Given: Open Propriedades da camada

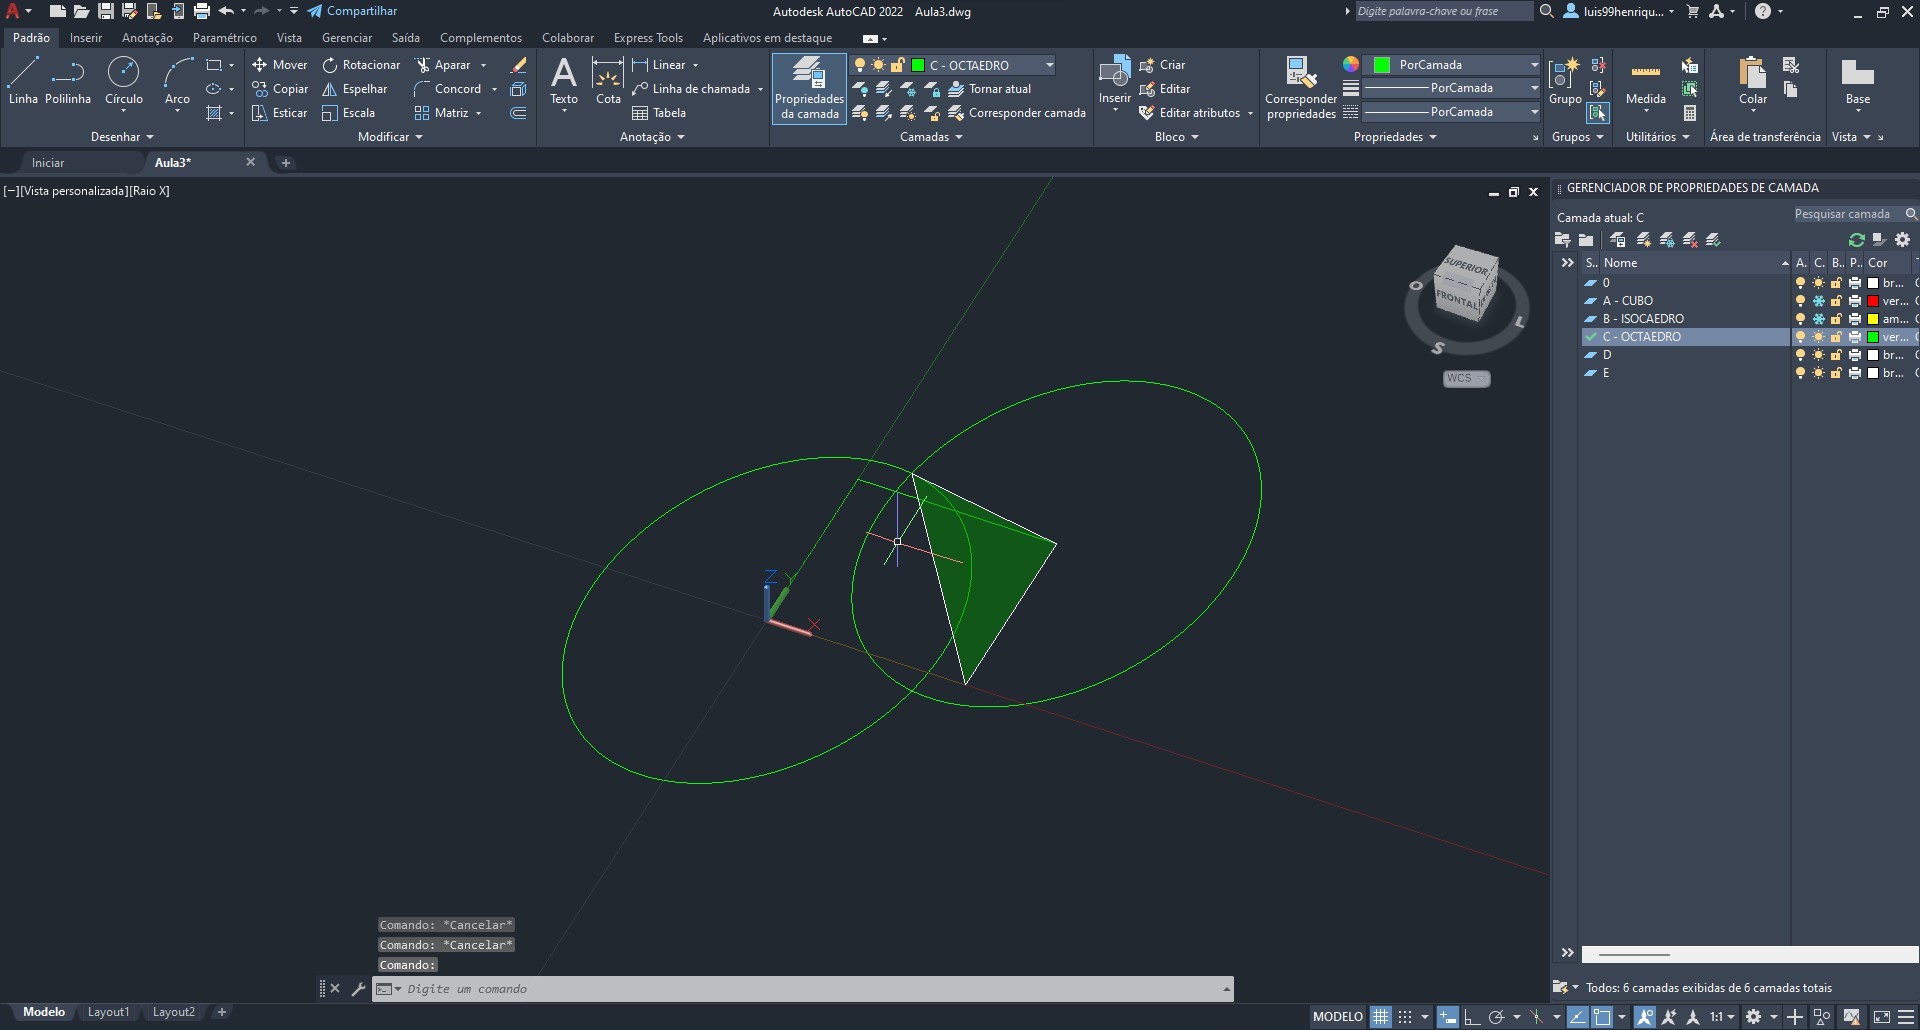Looking at the screenshot, I should (x=809, y=89).
